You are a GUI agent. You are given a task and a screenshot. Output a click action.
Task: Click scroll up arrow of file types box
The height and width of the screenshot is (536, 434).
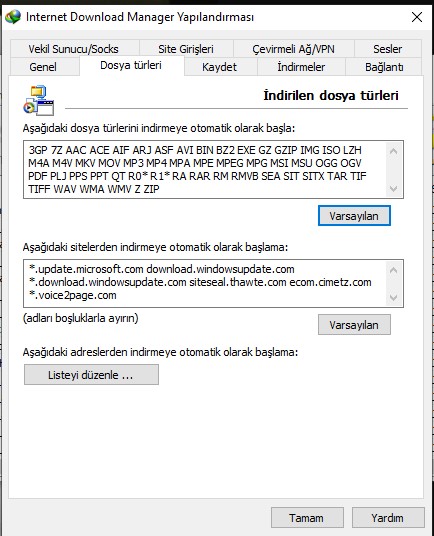click(394, 151)
